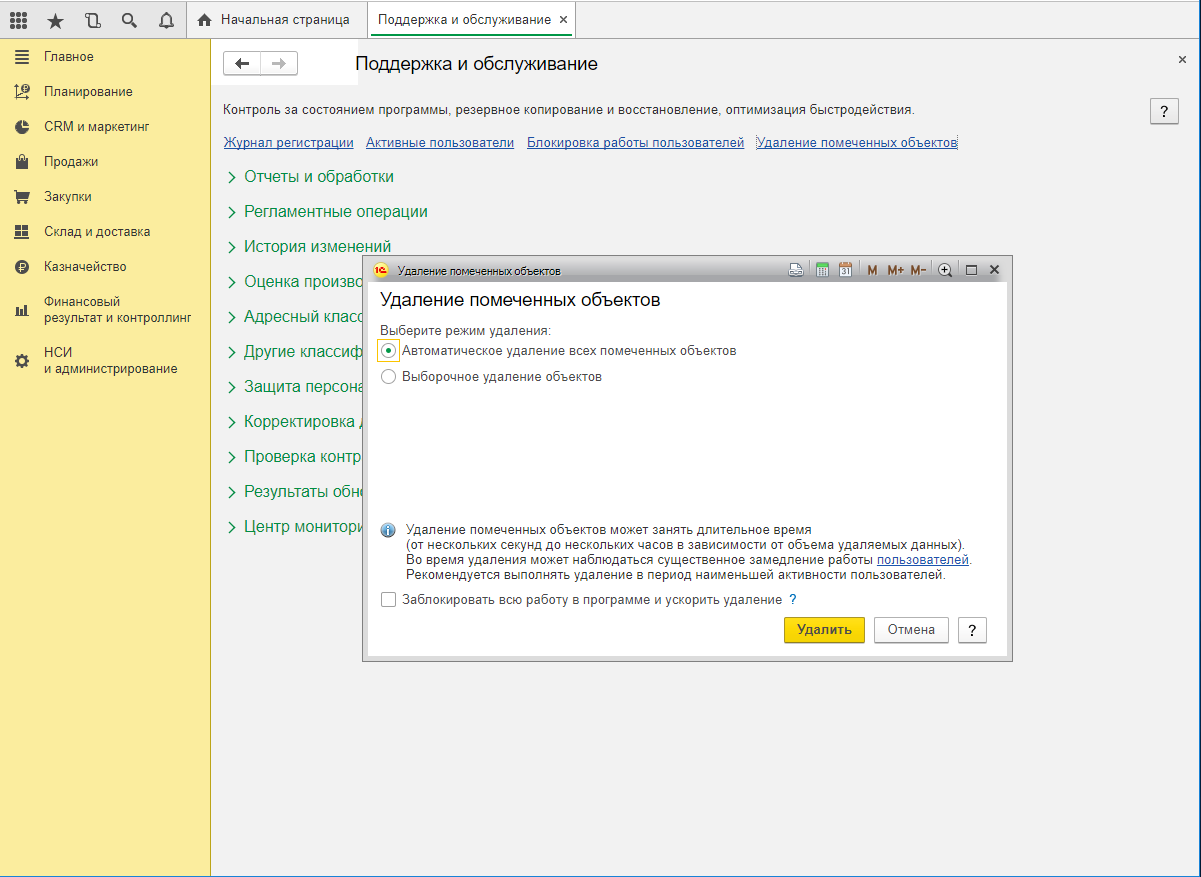Click the zoom magnifier icon in dialog title bar
The height and width of the screenshot is (877, 1201).
click(945, 270)
